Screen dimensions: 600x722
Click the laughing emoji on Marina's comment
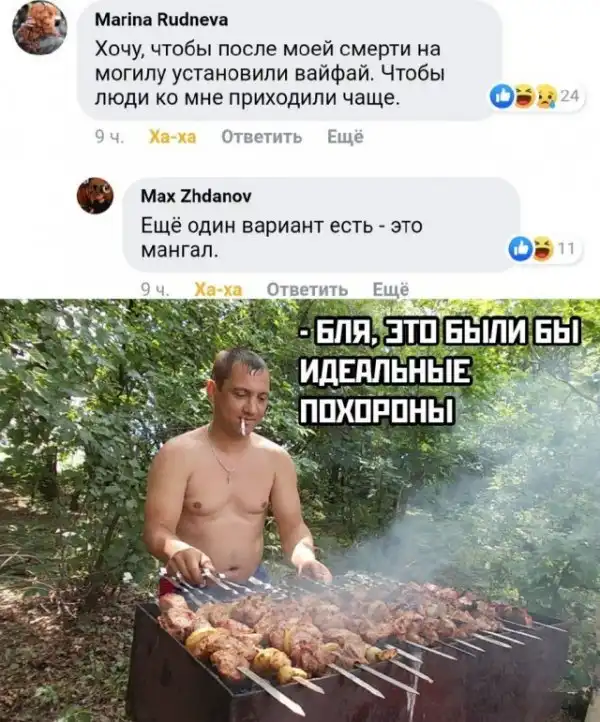tap(523, 96)
